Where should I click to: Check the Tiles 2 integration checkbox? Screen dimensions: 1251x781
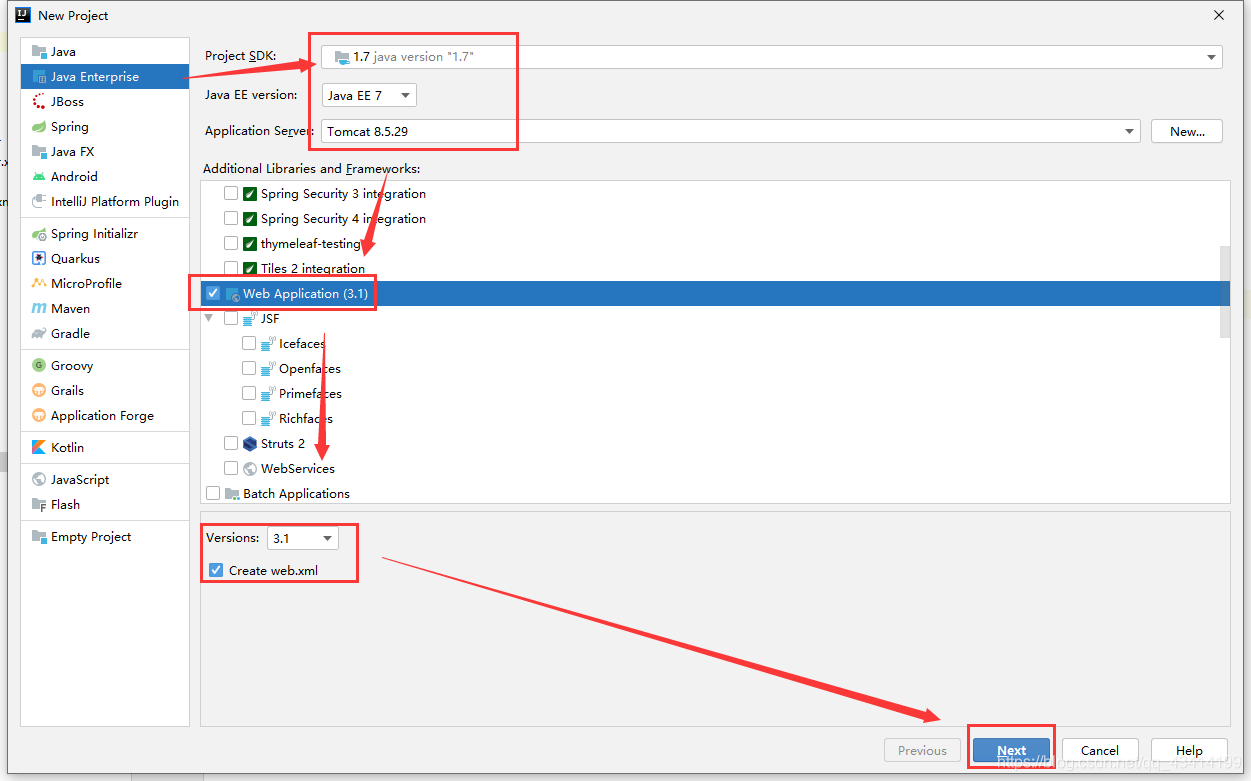coord(231,268)
